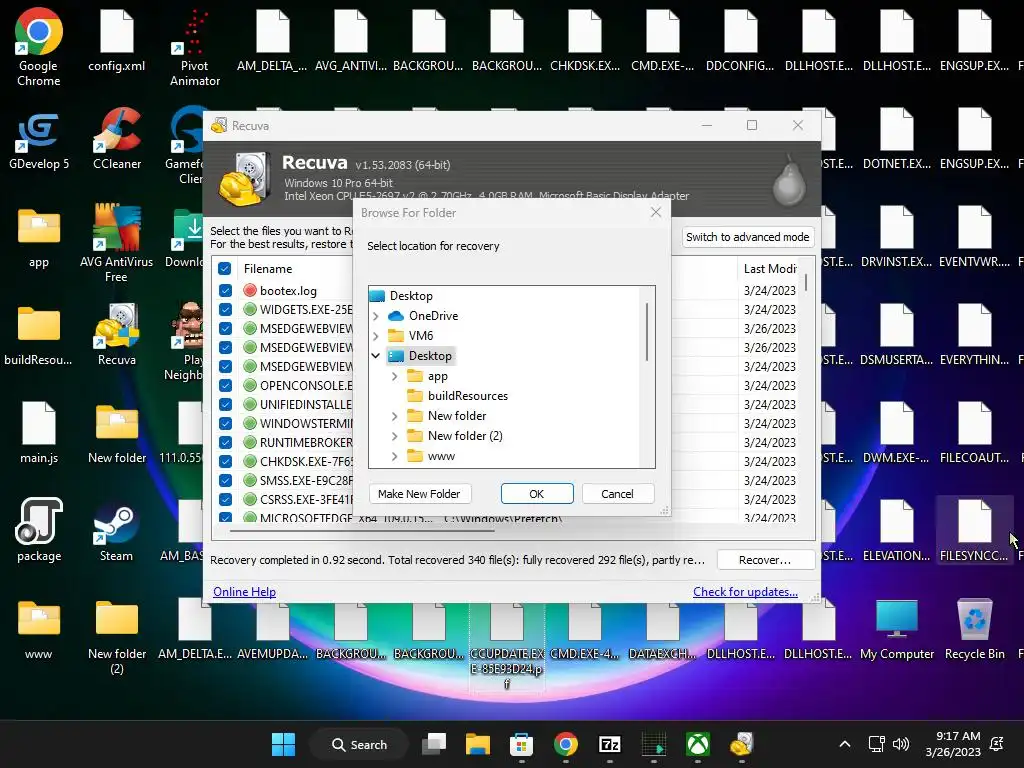Select the top-level Desktop tree root

[401, 296]
